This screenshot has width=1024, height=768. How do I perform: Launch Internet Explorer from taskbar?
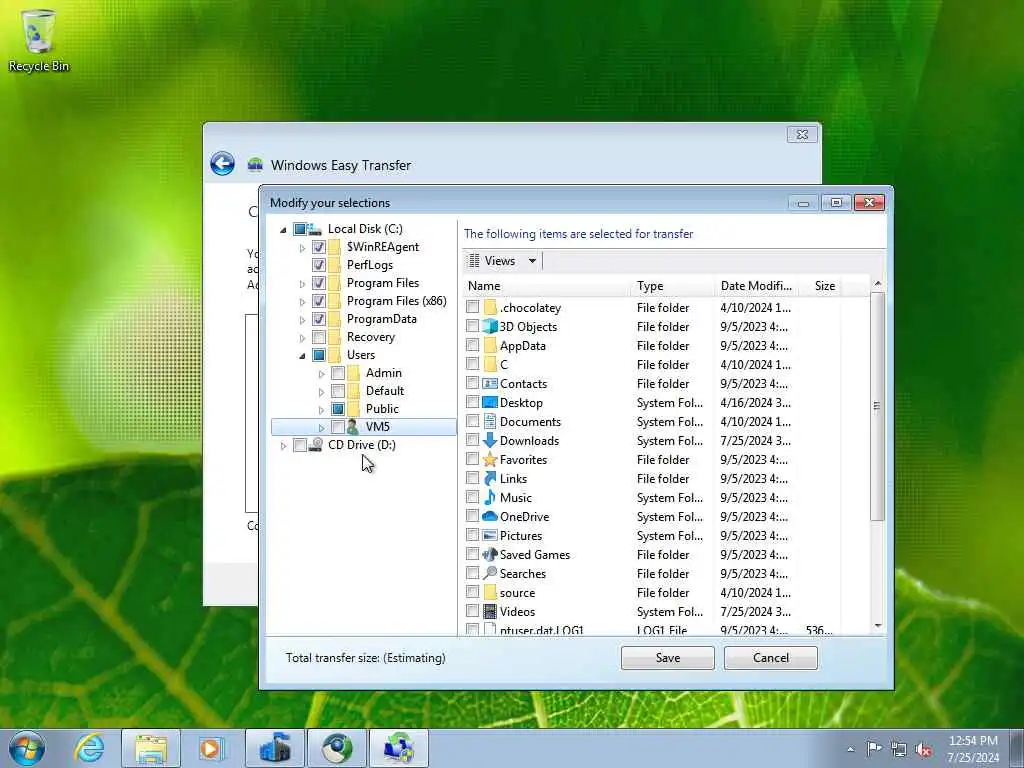coord(89,748)
